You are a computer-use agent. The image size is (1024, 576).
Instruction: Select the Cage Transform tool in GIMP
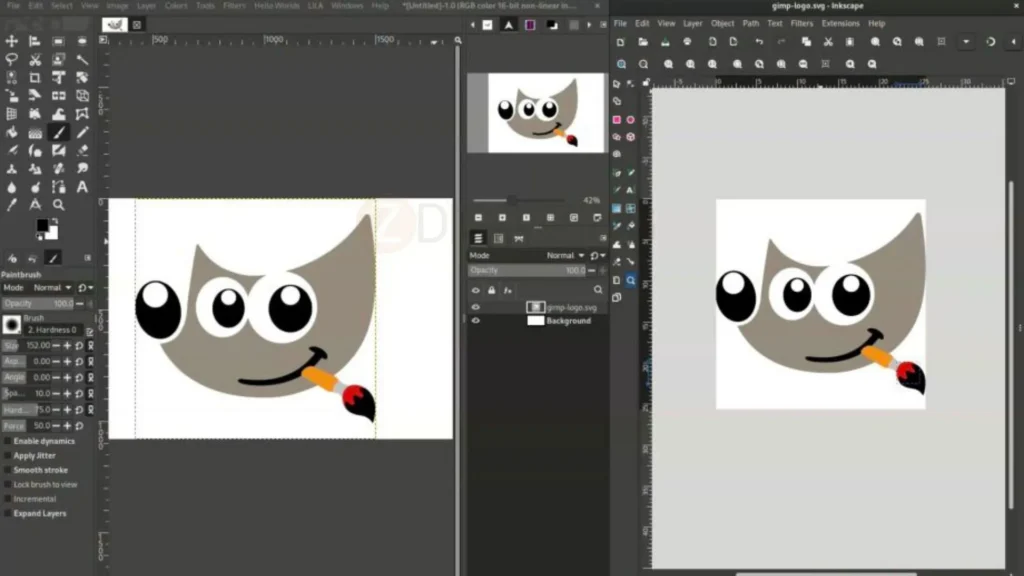tap(82, 114)
